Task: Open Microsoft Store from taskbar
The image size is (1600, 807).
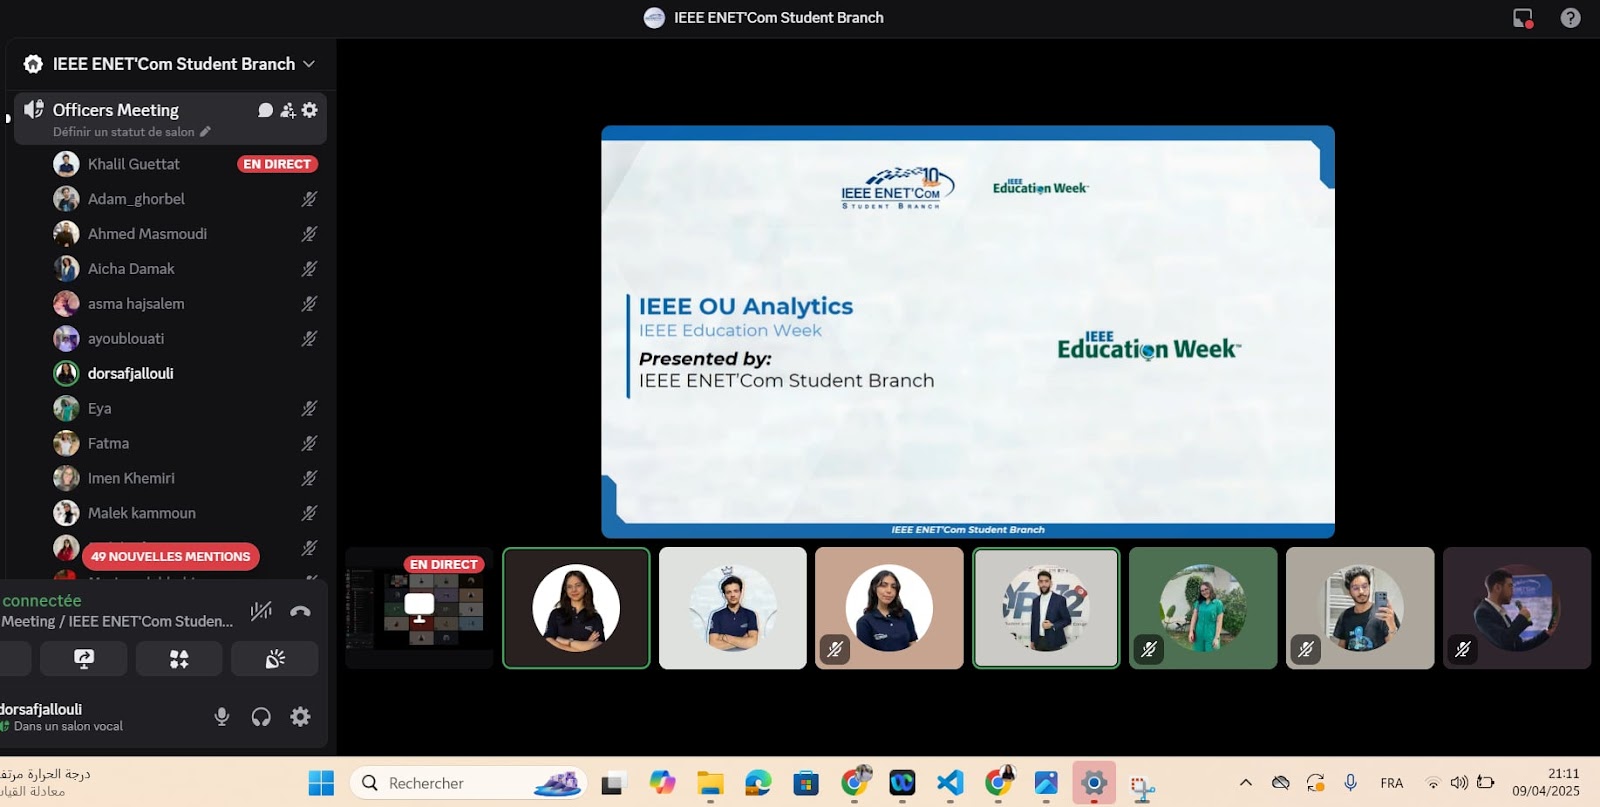Action: (x=806, y=783)
